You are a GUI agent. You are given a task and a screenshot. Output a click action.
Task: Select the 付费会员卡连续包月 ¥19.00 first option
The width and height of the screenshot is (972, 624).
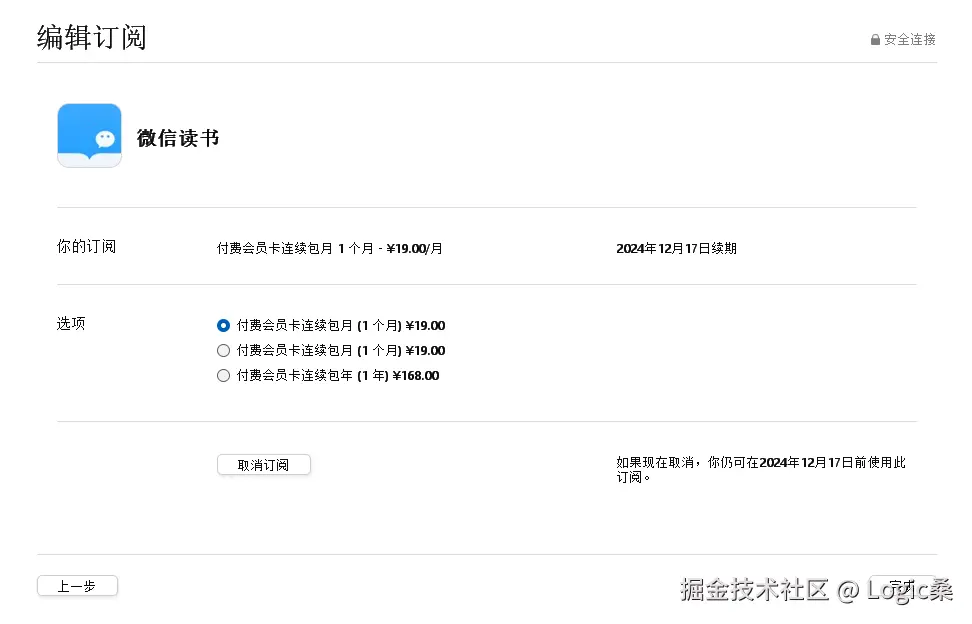tap(223, 324)
